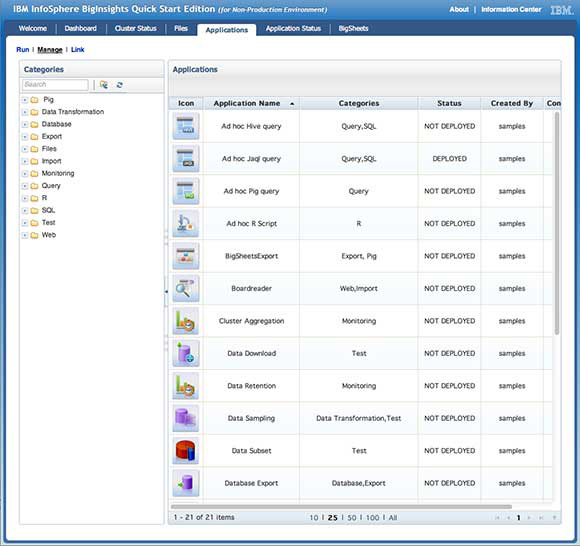Click the Database Export icon
This screenshot has width=580, height=546.
(186, 483)
